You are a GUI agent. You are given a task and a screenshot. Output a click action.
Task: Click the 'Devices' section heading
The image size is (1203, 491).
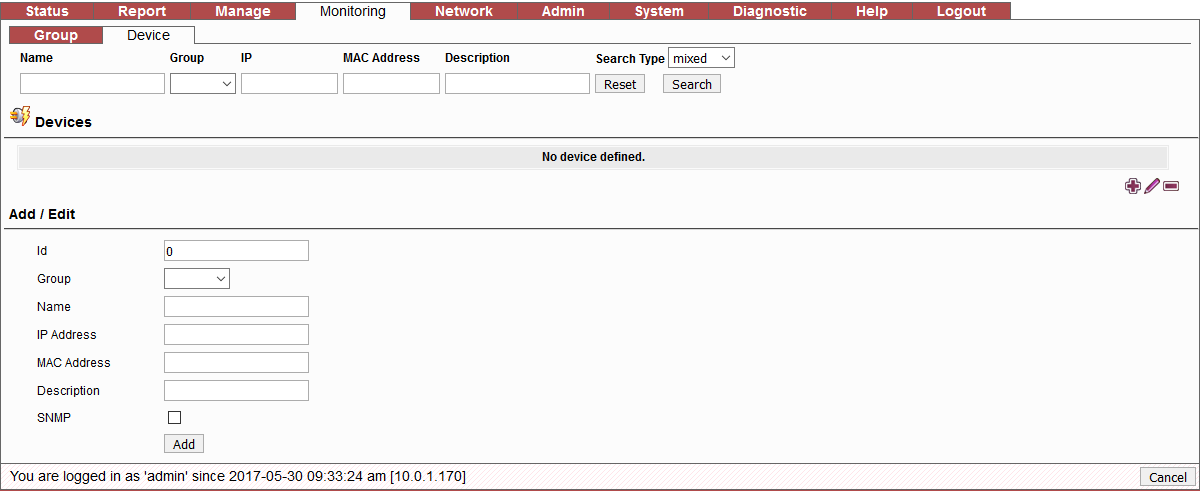[x=63, y=122]
